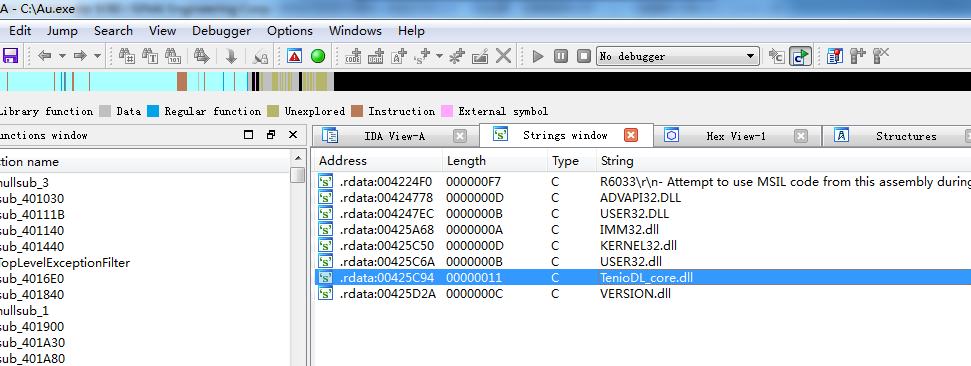Open the Edit menu
This screenshot has width=971, height=366.
click(x=20, y=31)
